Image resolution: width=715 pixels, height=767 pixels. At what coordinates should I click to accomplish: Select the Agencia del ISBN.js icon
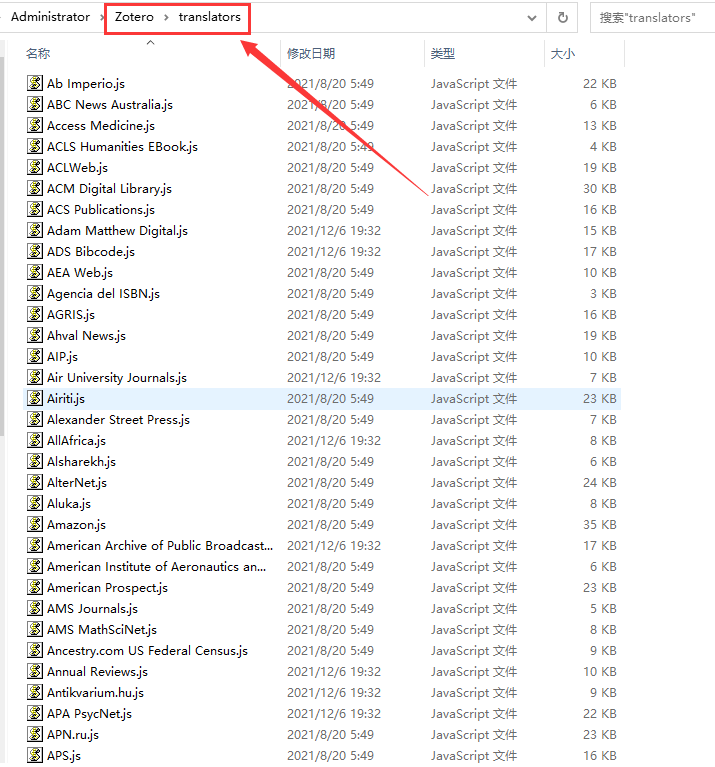35,293
